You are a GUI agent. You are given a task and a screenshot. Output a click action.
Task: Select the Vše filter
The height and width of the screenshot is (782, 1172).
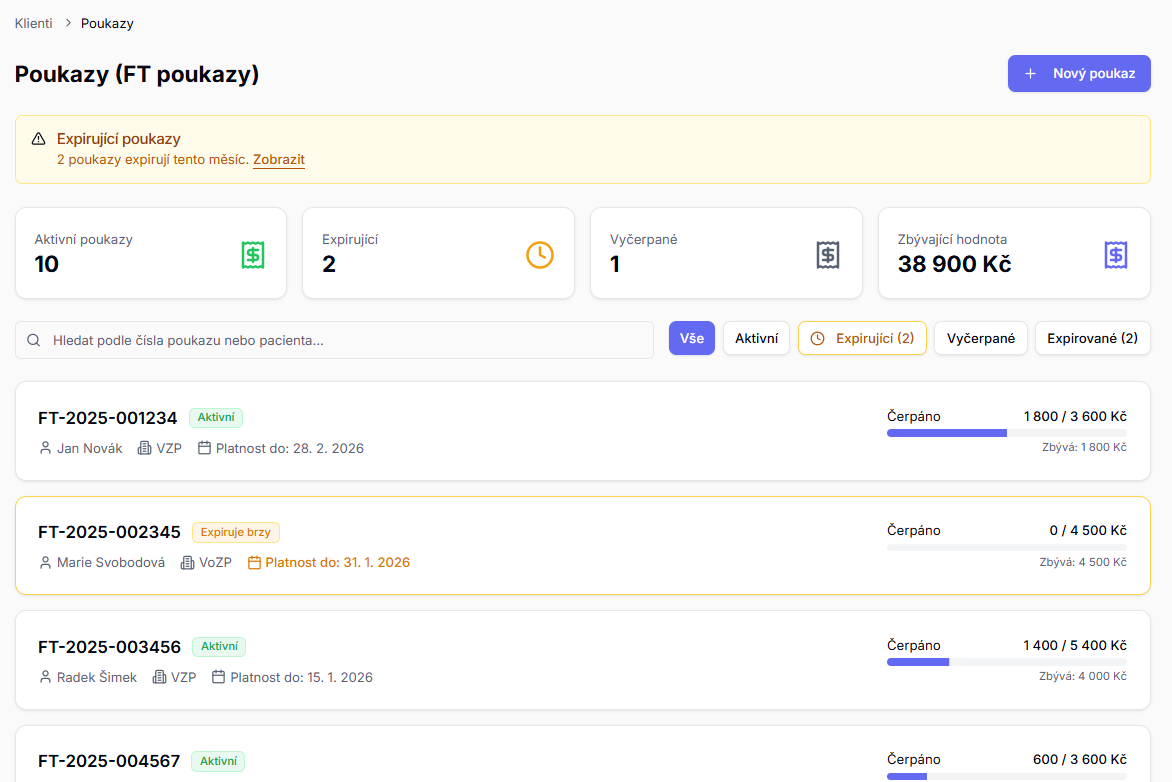click(x=691, y=338)
